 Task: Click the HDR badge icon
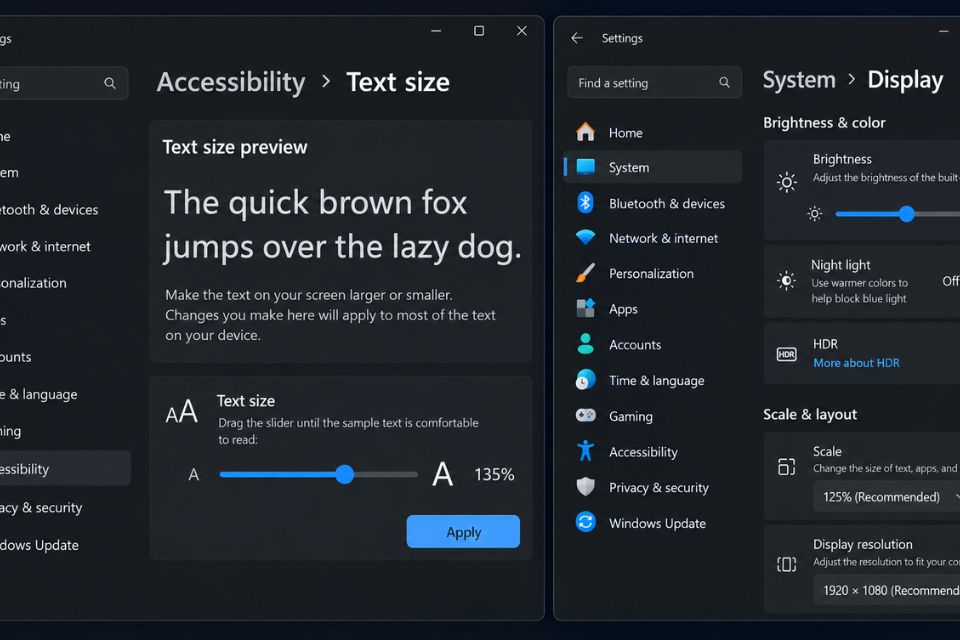787,354
